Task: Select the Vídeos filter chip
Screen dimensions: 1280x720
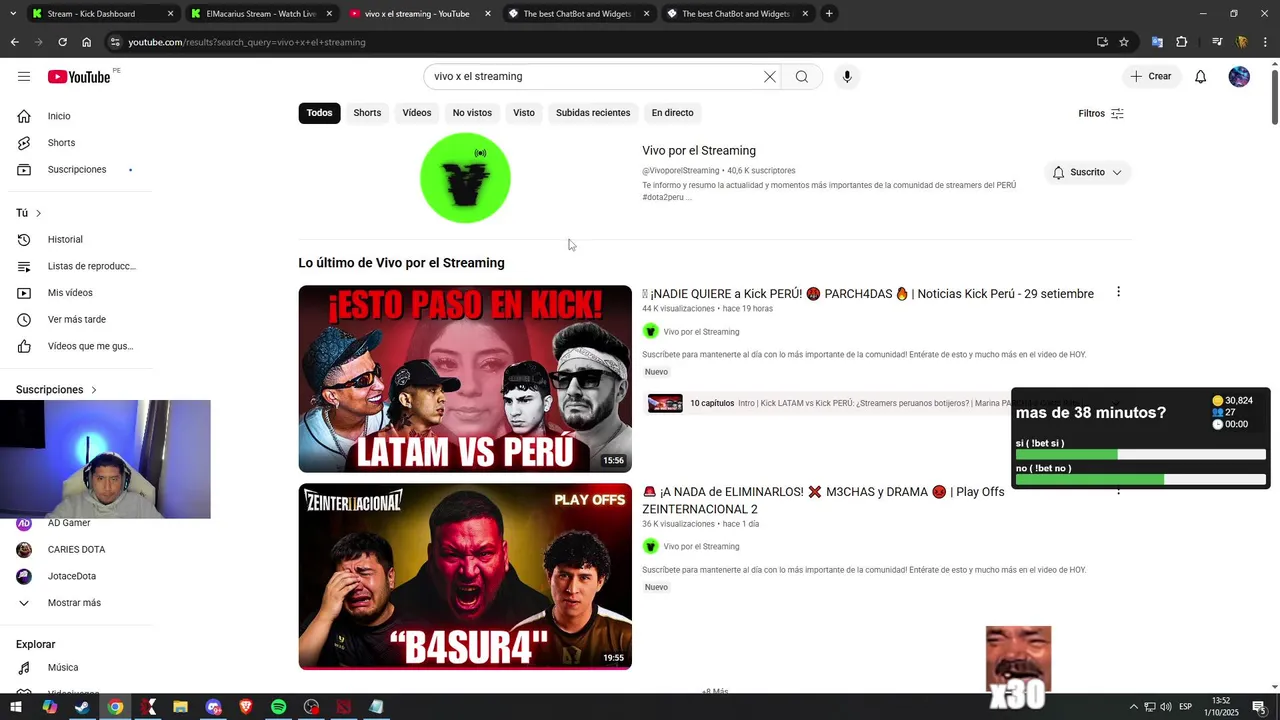Action: [417, 113]
